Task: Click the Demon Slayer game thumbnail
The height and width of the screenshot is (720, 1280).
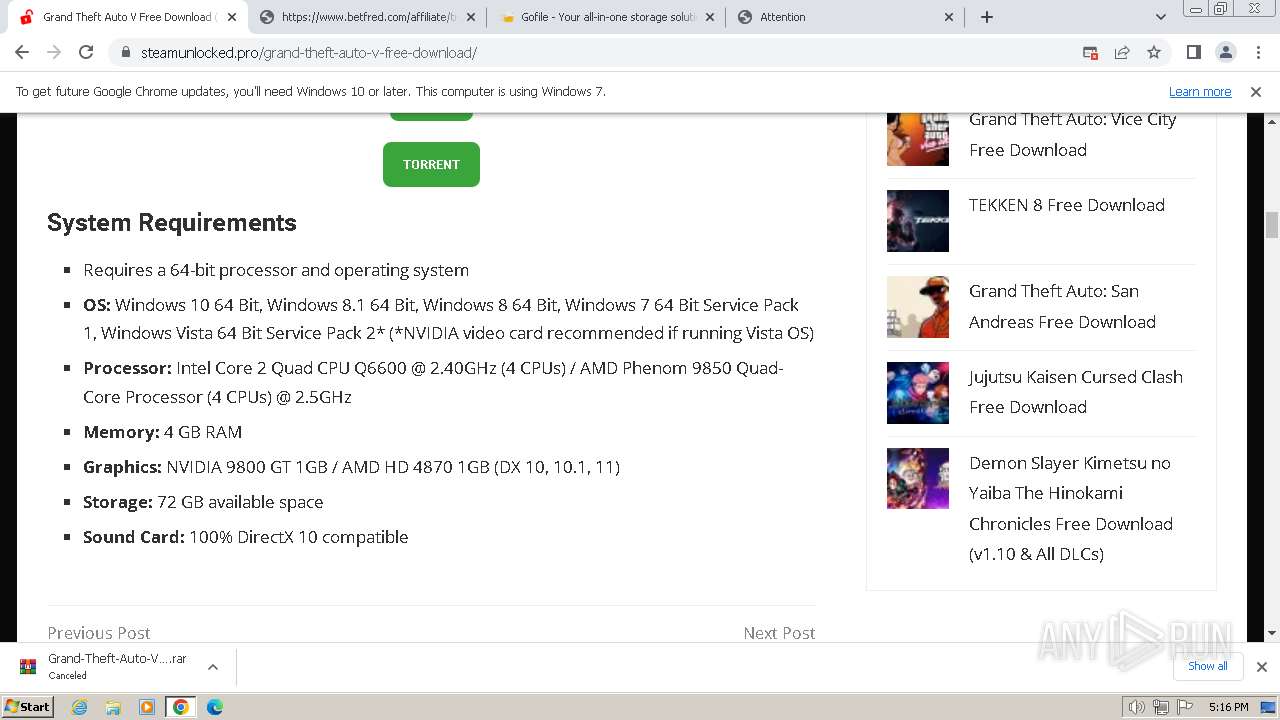Action: point(918,479)
